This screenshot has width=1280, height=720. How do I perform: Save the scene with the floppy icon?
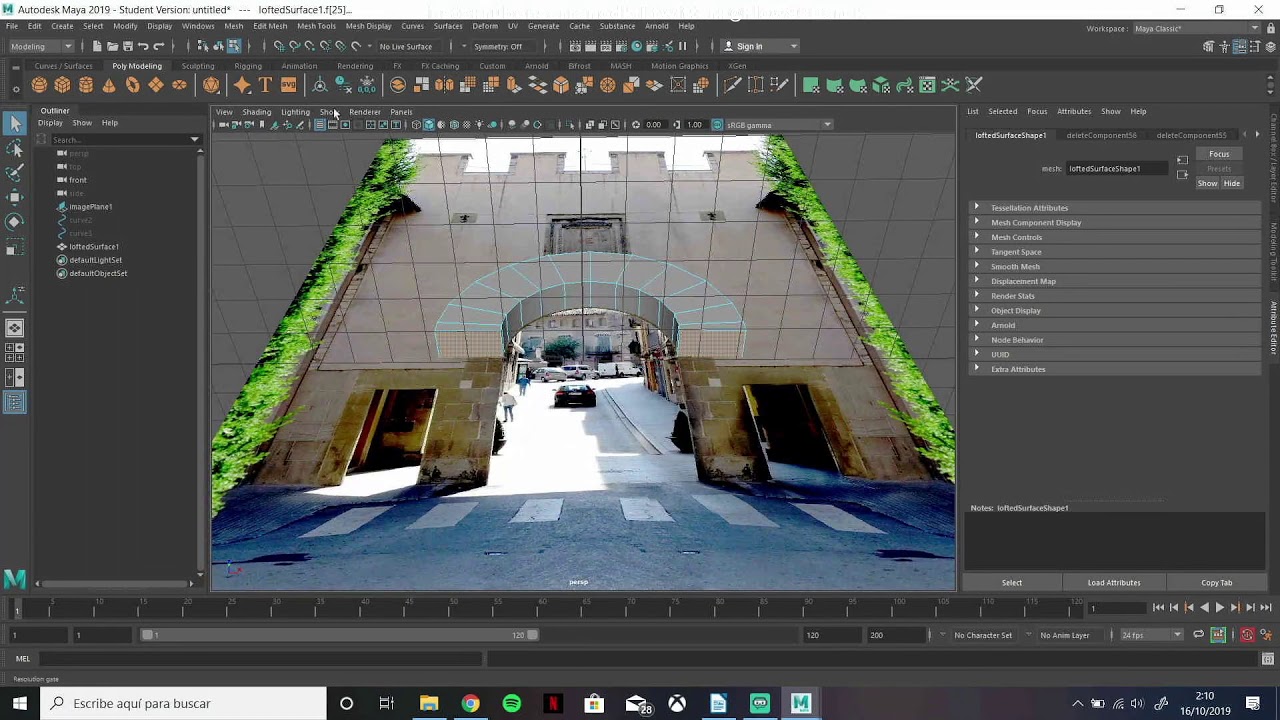pyautogui.click(x=128, y=46)
